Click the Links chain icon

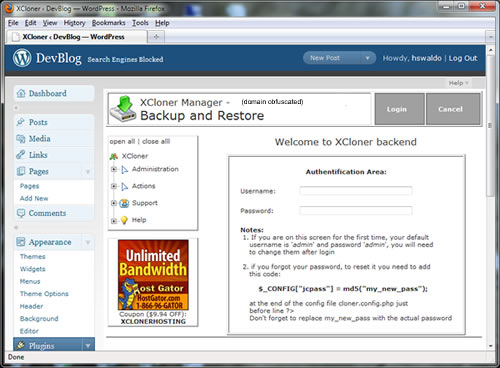[x=21, y=155]
